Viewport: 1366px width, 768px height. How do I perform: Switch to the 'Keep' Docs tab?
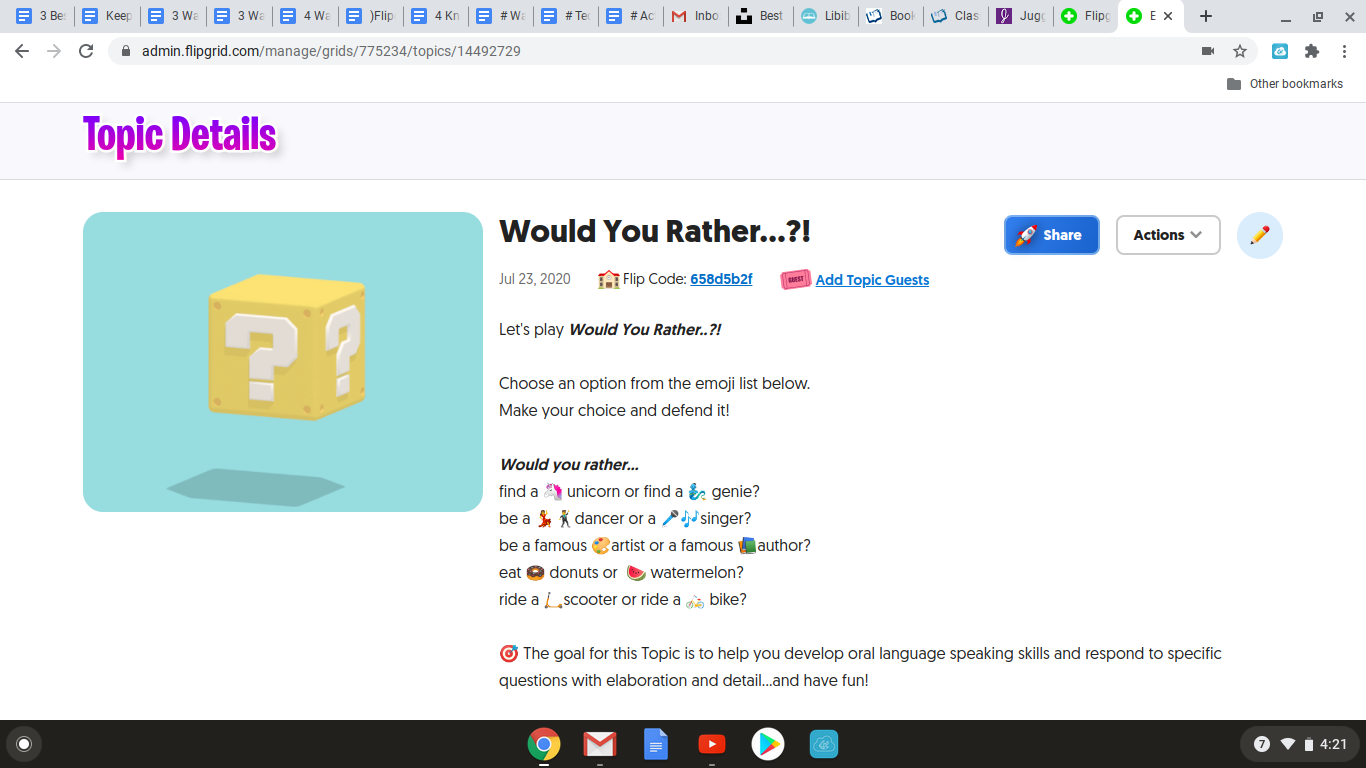[x=106, y=16]
